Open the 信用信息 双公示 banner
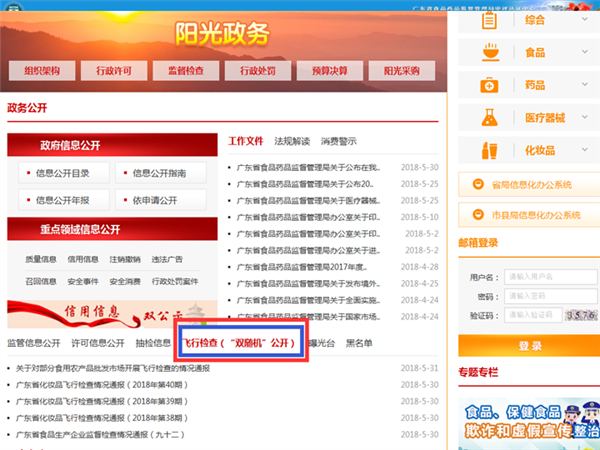 coord(111,313)
